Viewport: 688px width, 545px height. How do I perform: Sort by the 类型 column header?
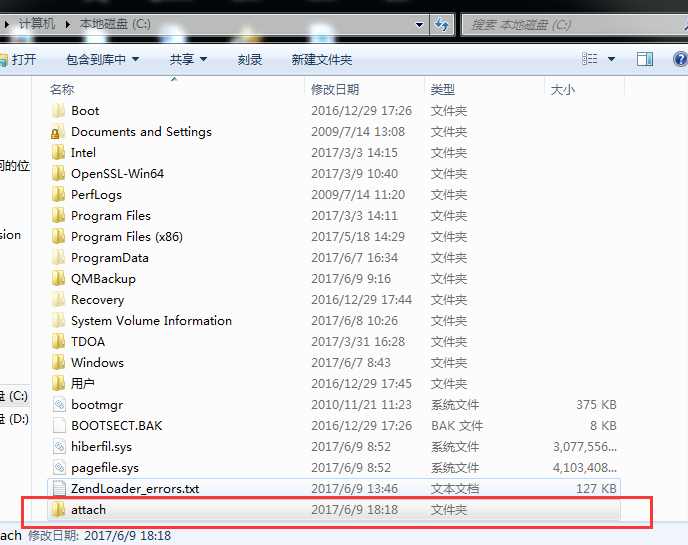(443, 90)
